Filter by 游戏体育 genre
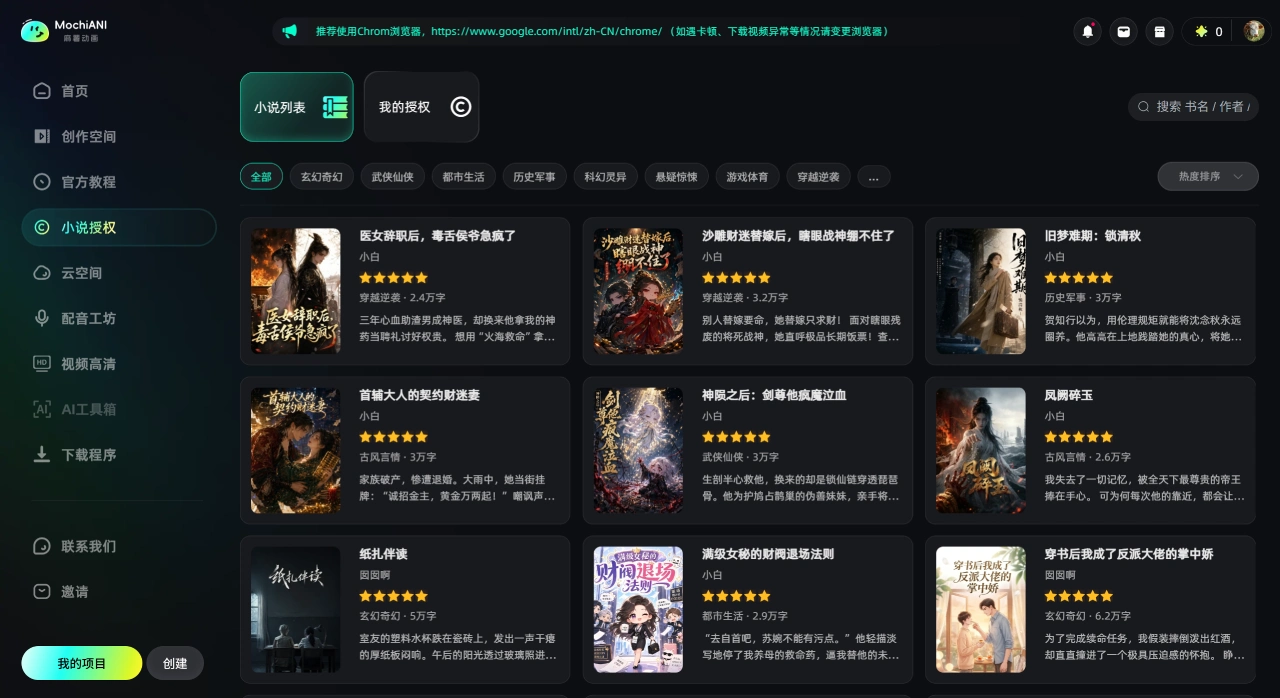The height and width of the screenshot is (698, 1280). [747, 177]
